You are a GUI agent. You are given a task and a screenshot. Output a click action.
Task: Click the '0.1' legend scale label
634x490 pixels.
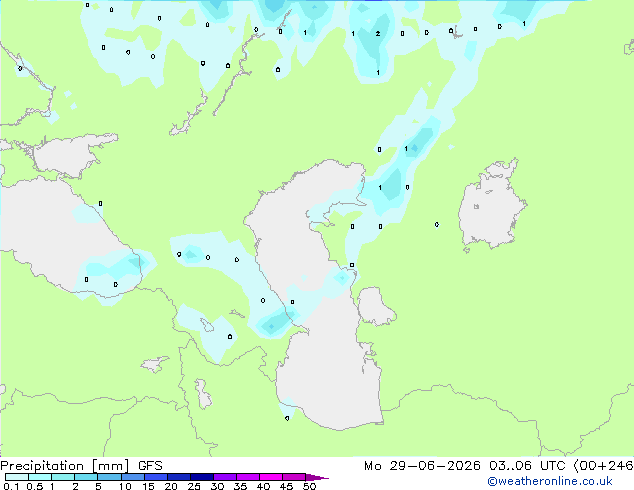point(11,486)
